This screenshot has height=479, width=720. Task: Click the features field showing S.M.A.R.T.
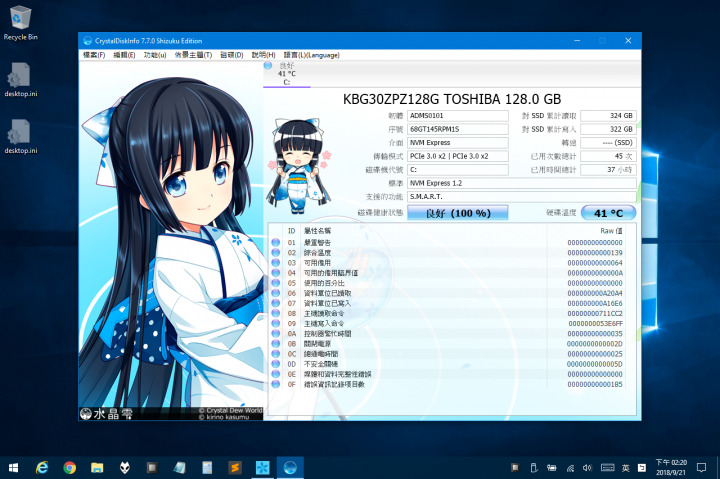[x=522, y=197]
